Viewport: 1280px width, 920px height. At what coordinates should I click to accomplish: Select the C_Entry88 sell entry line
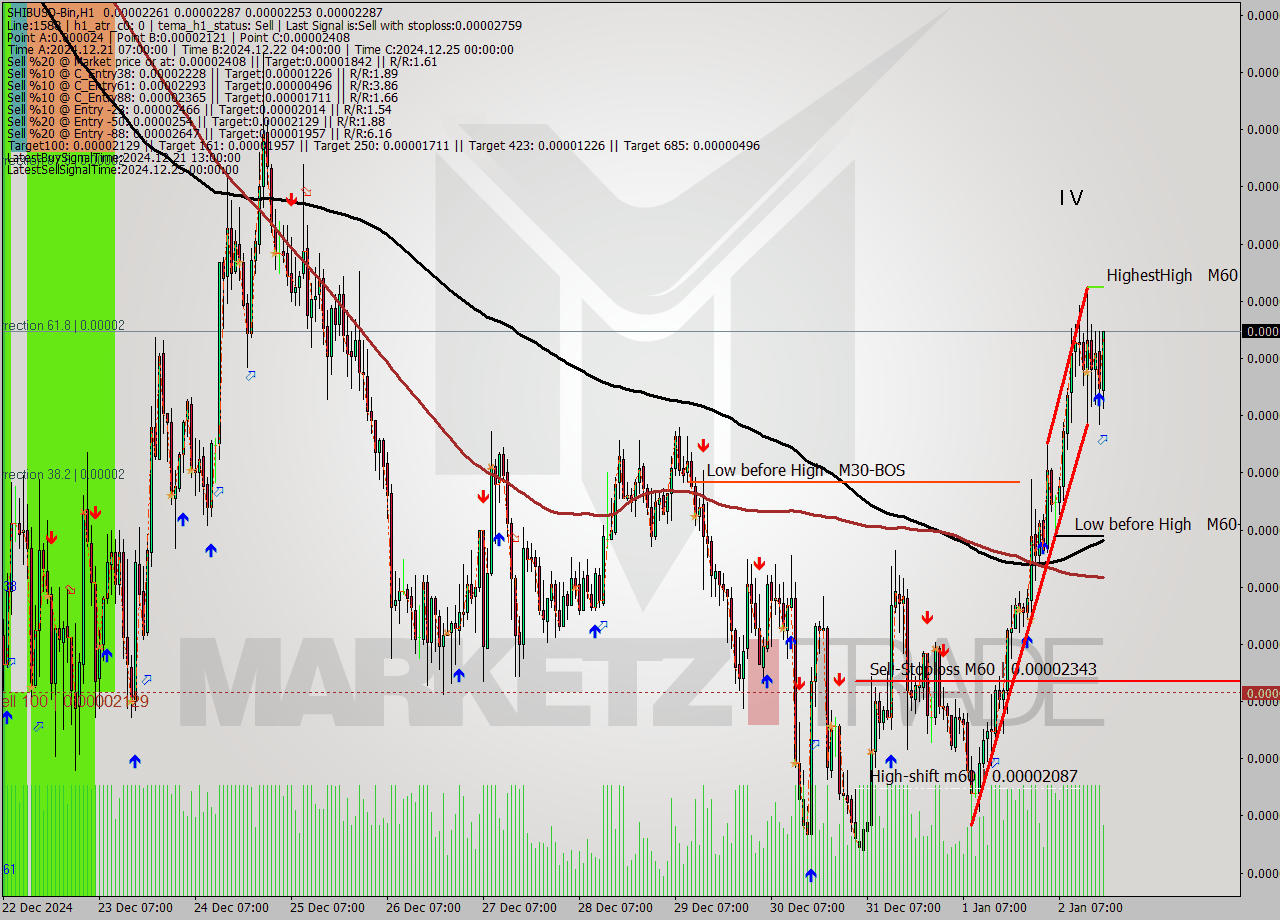coord(202,98)
